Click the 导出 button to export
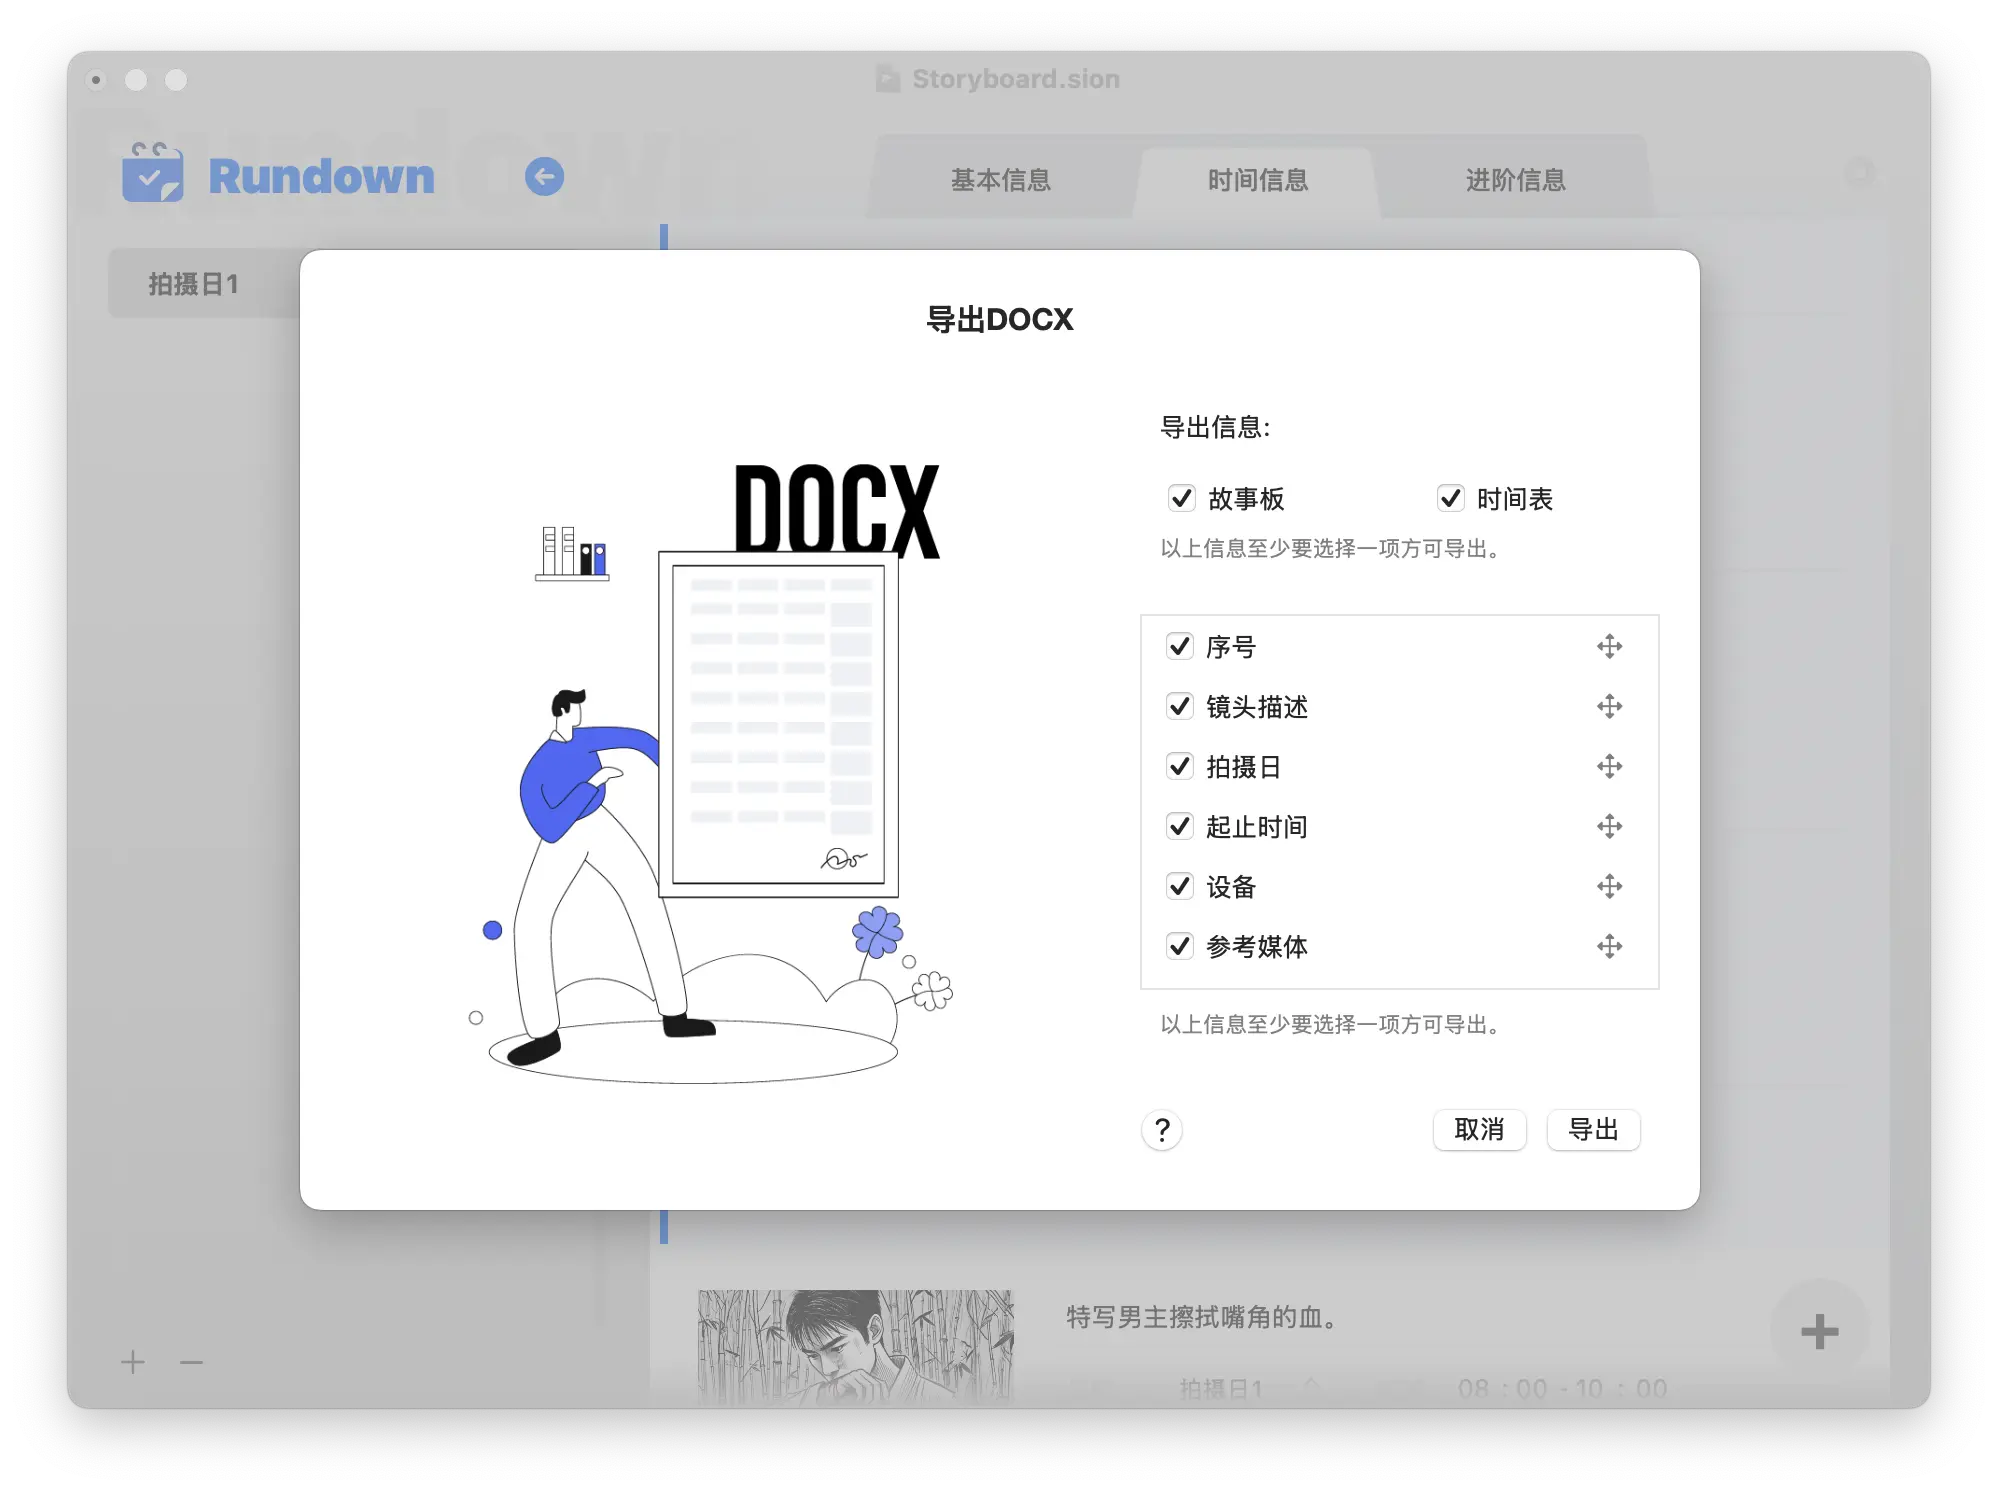 pyautogui.click(x=1592, y=1130)
